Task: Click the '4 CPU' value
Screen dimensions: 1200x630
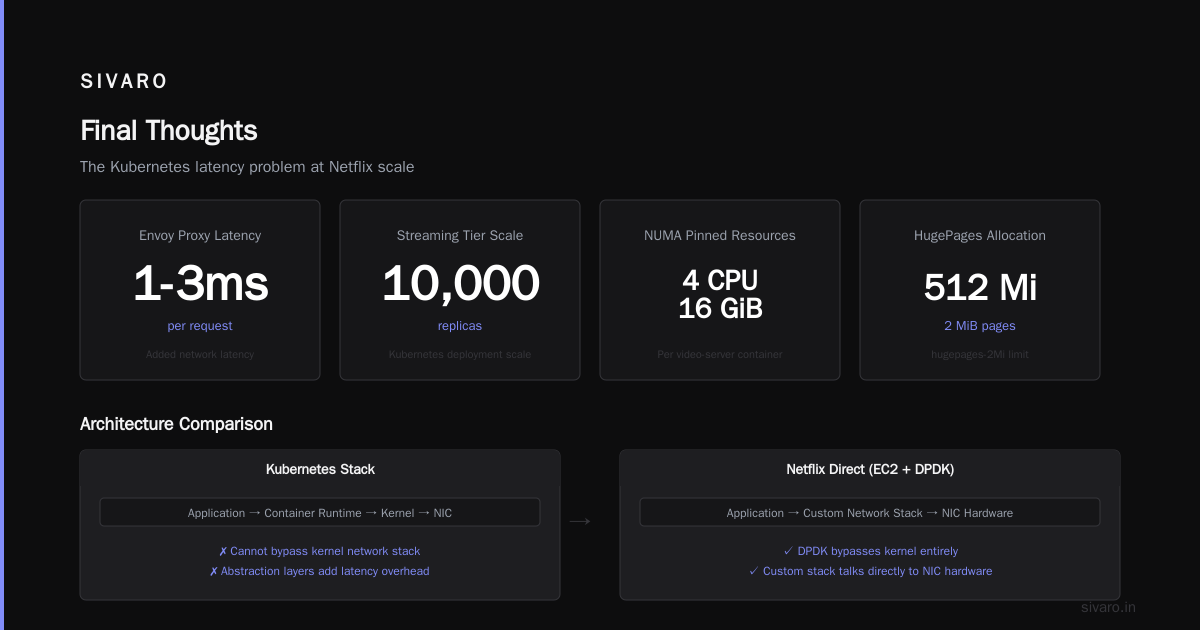Action: pyautogui.click(x=720, y=280)
